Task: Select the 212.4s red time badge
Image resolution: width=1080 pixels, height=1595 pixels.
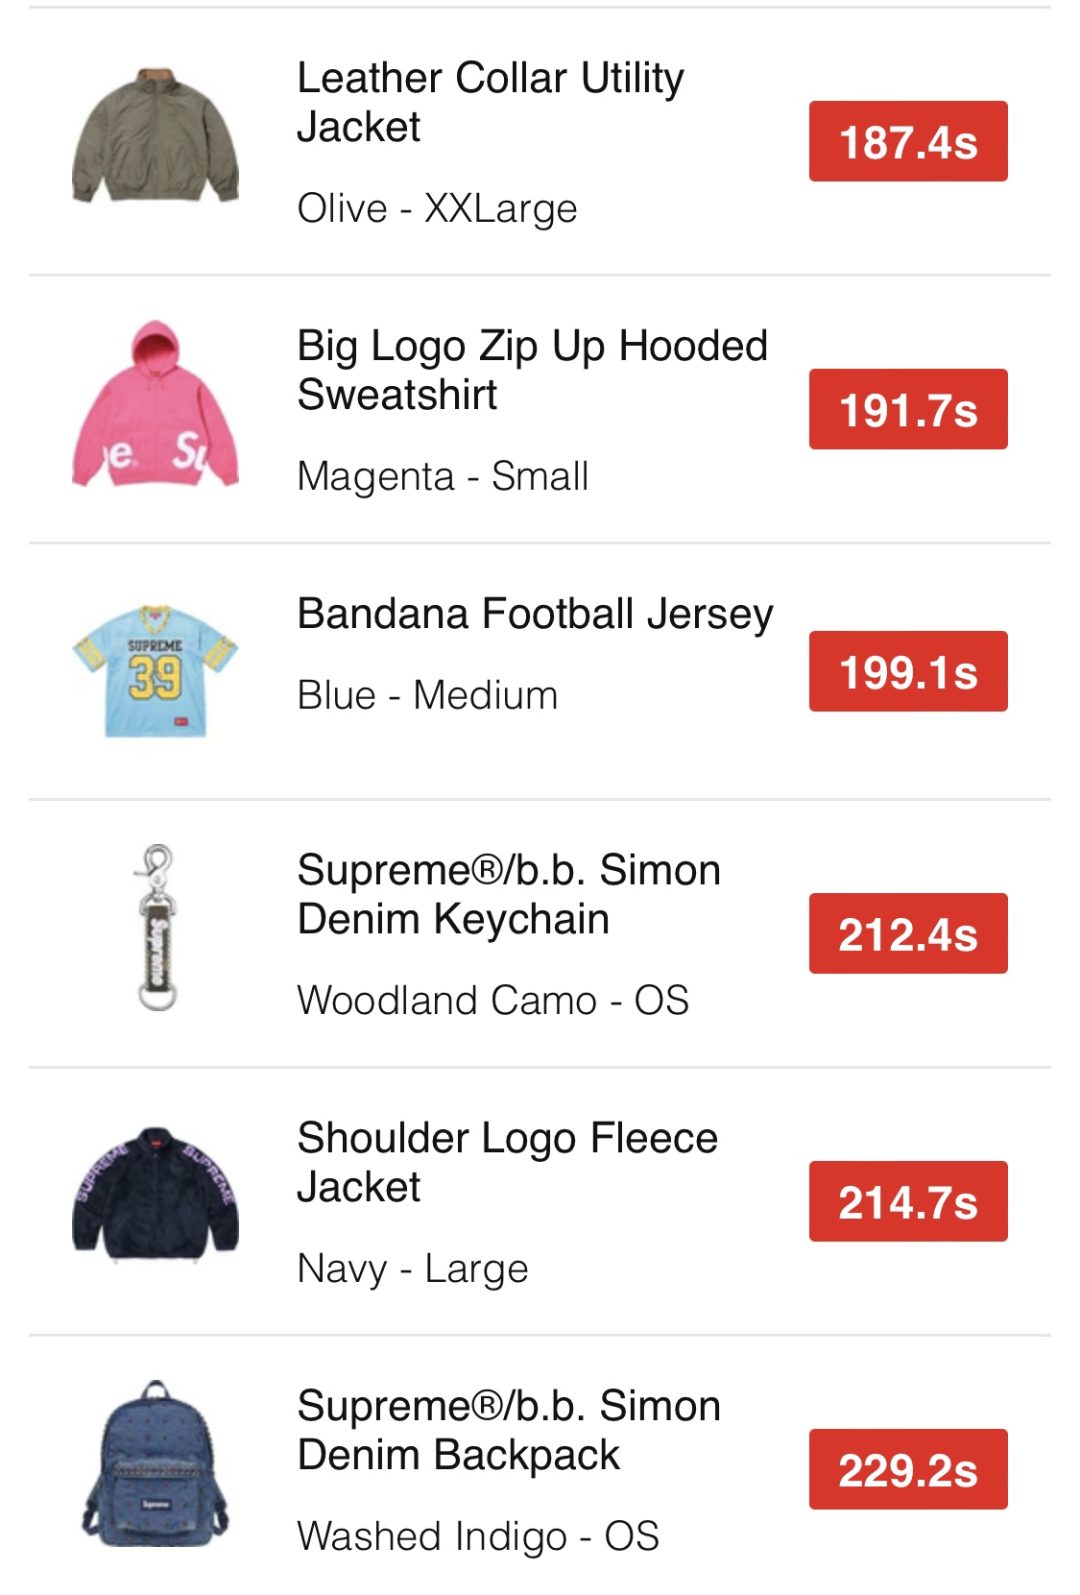Action: click(x=907, y=933)
